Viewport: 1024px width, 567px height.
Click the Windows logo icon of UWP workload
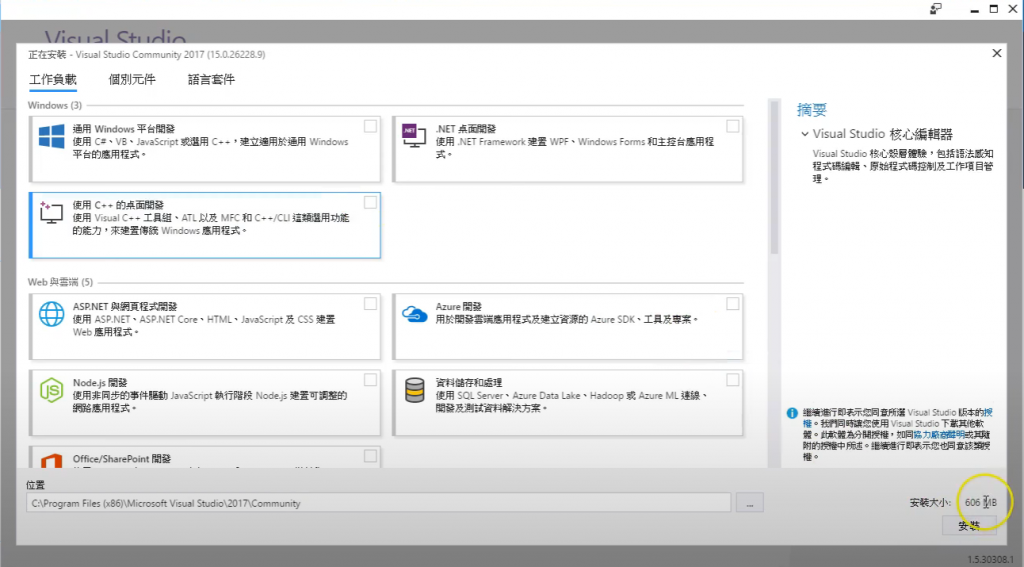[52, 136]
